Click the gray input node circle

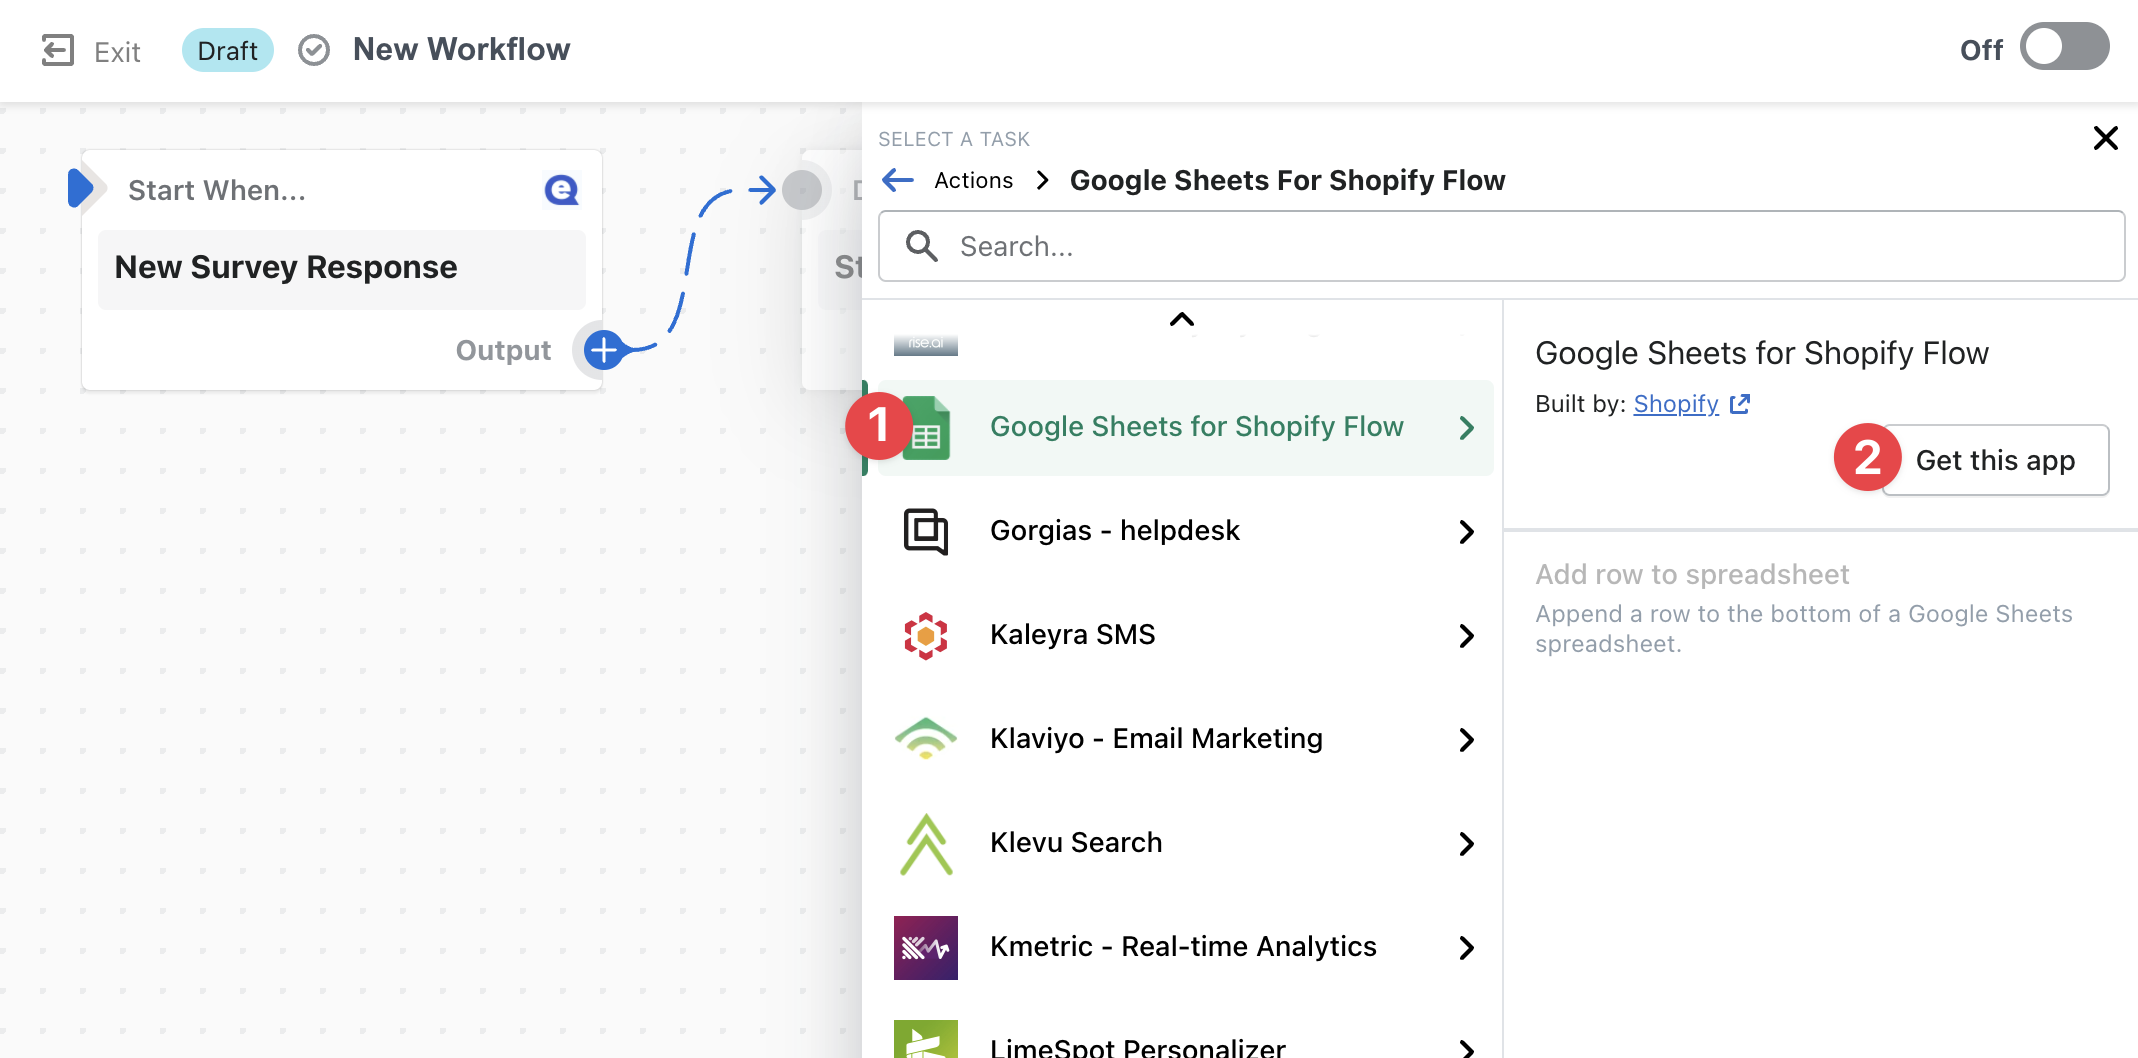(802, 189)
